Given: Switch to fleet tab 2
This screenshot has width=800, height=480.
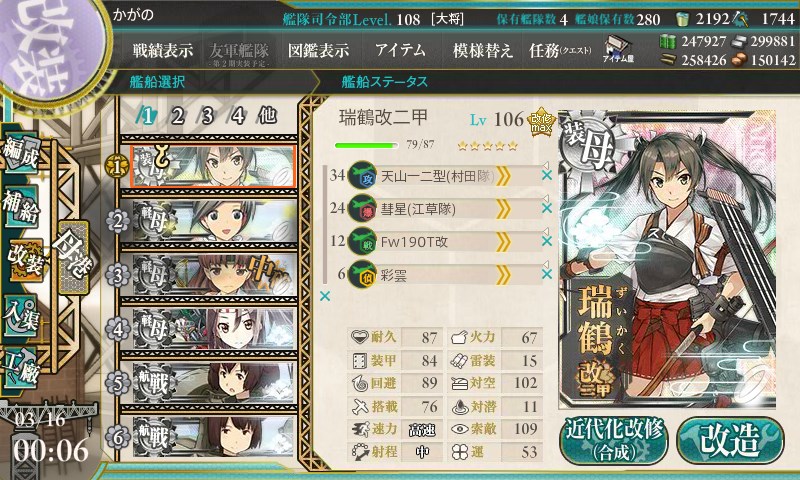Looking at the screenshot, I should coord(177,116).
